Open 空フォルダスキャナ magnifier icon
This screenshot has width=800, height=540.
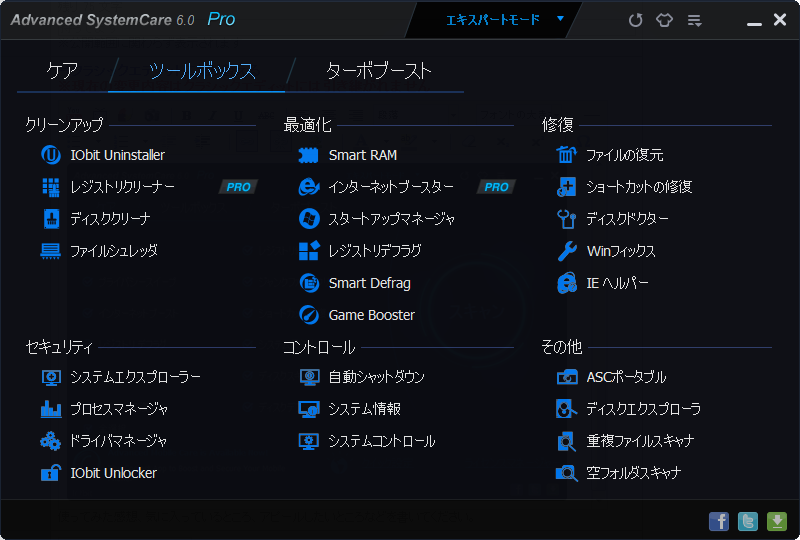[x=567, y=473]
